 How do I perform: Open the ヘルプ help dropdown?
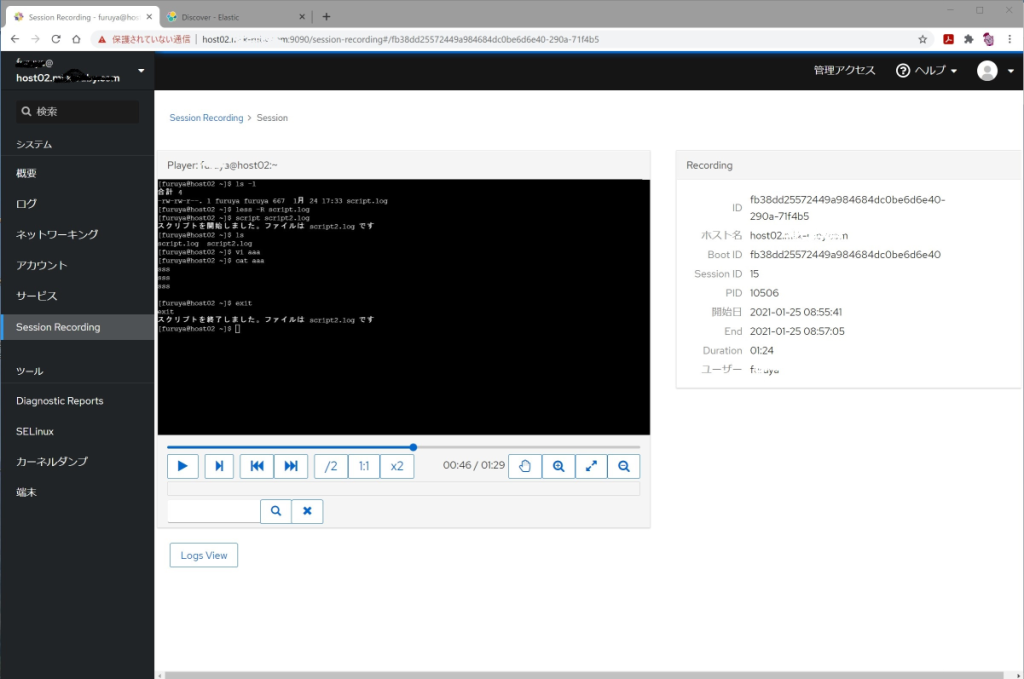tap(926, 71)
